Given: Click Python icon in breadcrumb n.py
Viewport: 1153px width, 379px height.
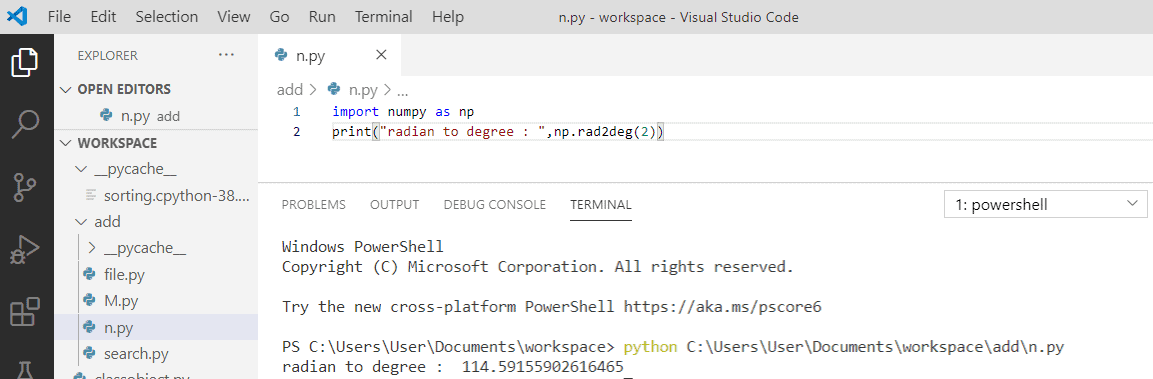Looking at the screenshot, I should (x=335, y=90).
